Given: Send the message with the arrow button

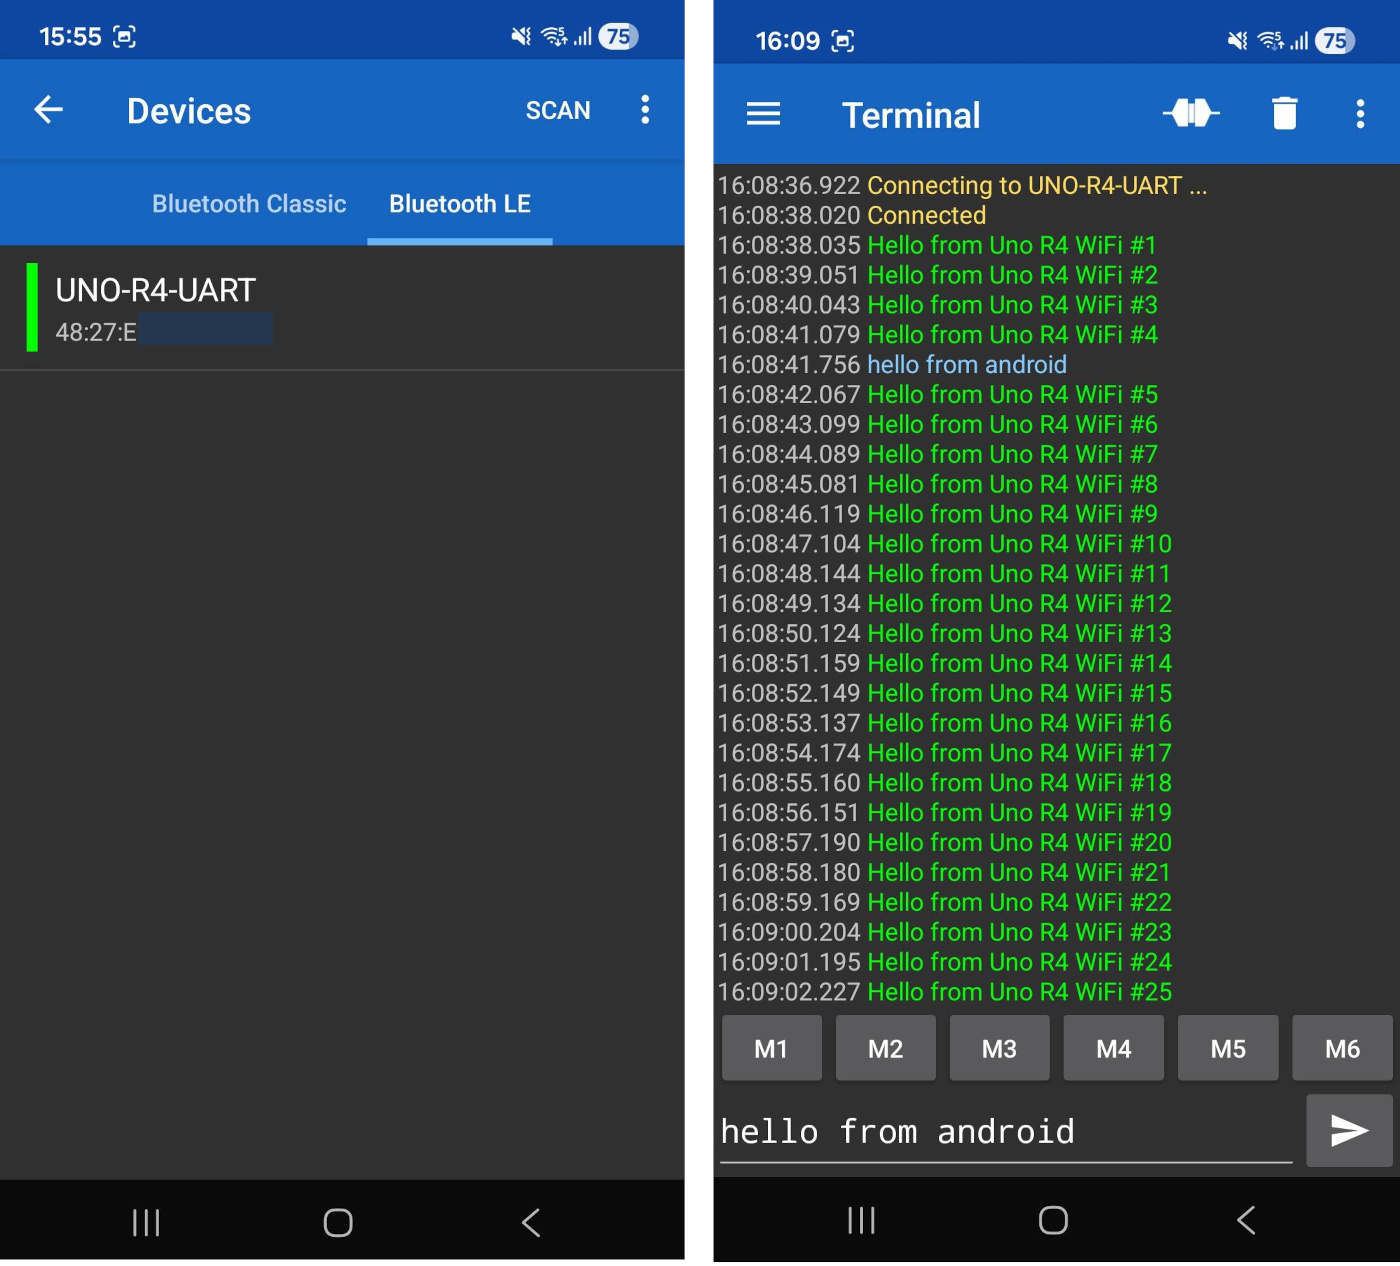Looking at the screenshot, I should [x=1348, y=1131].
